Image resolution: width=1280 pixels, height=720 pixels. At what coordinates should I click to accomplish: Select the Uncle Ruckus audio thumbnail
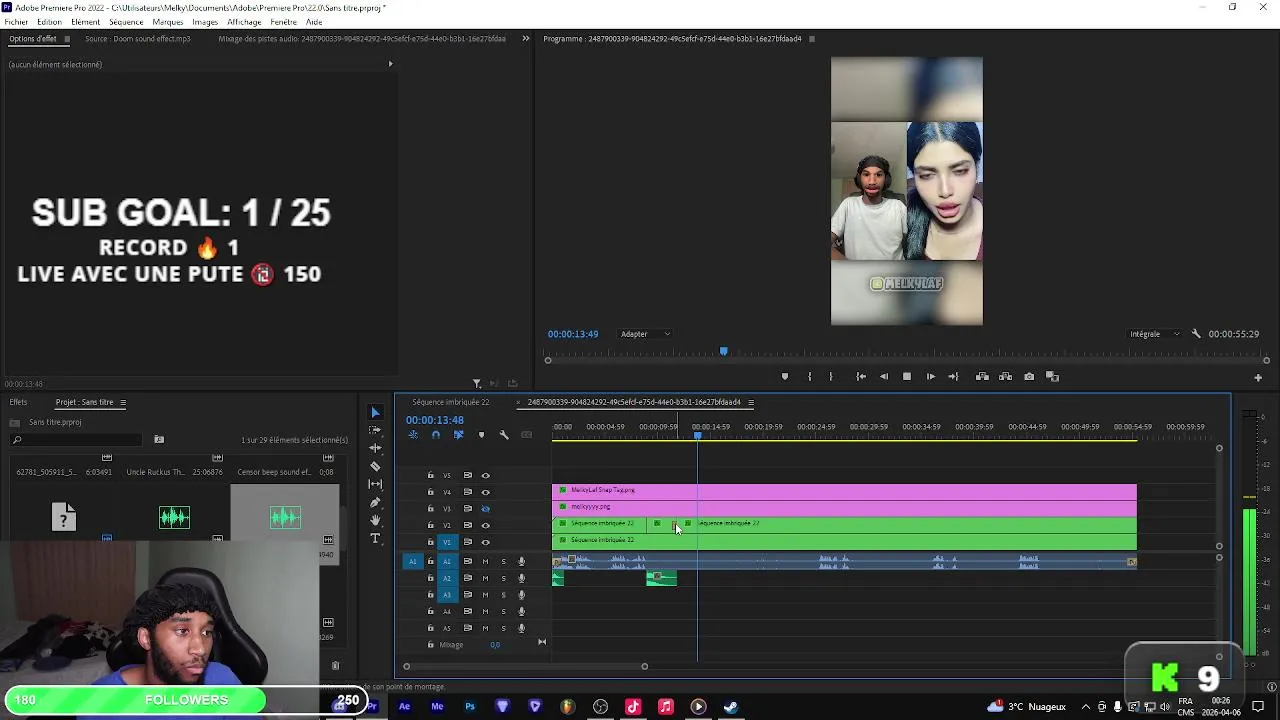174,517
